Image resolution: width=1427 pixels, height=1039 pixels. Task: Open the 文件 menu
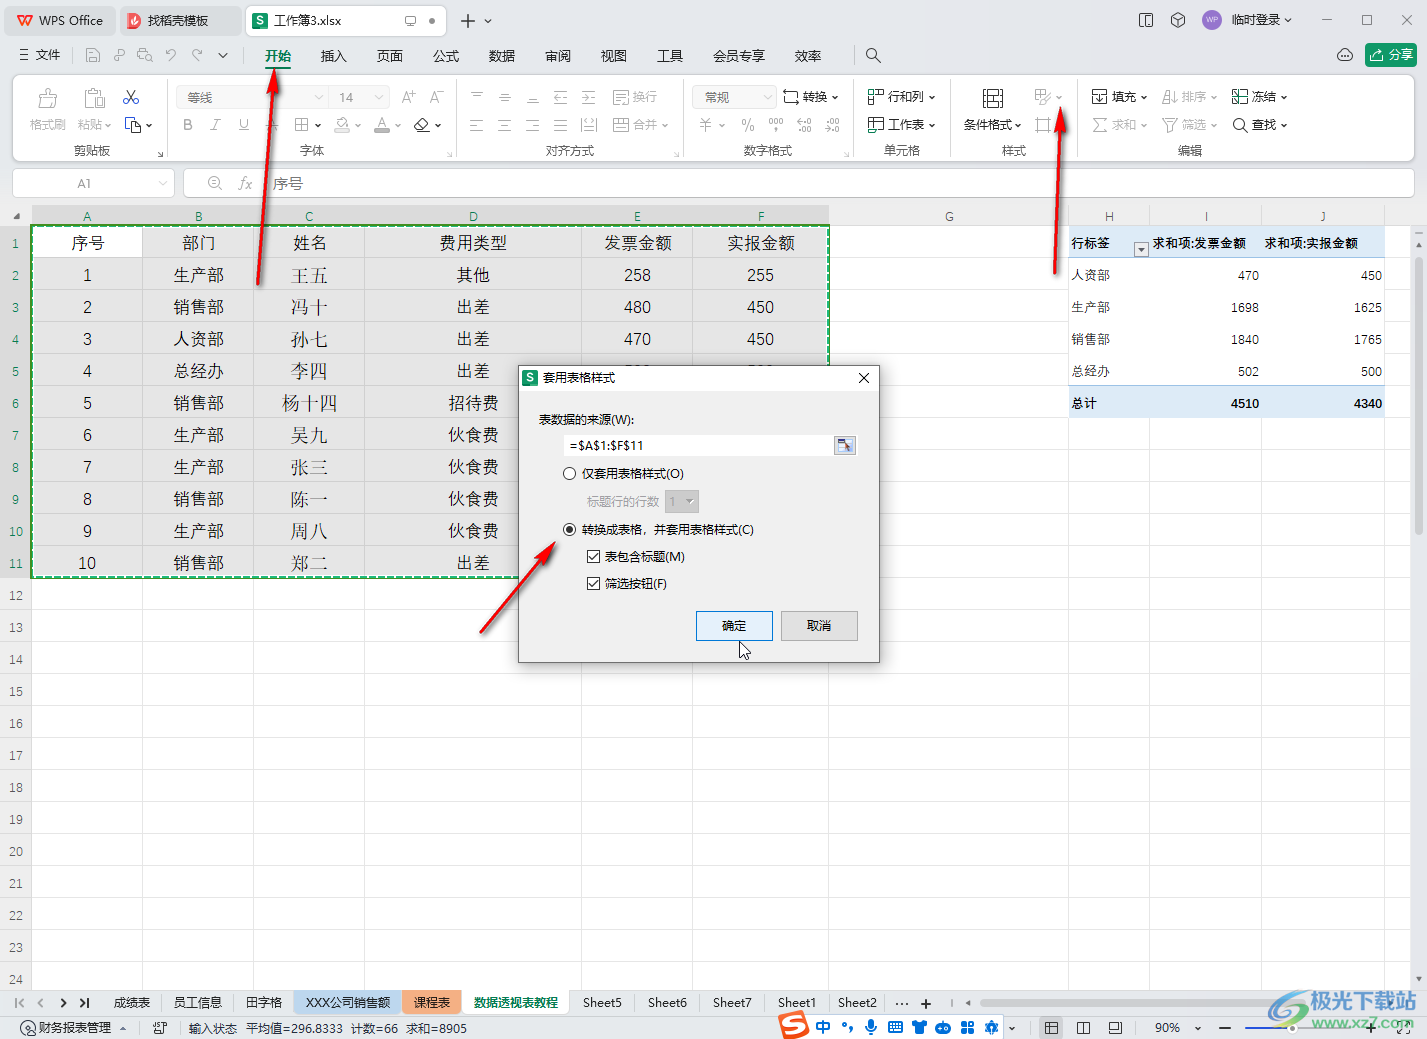click(x=40, y=55)
